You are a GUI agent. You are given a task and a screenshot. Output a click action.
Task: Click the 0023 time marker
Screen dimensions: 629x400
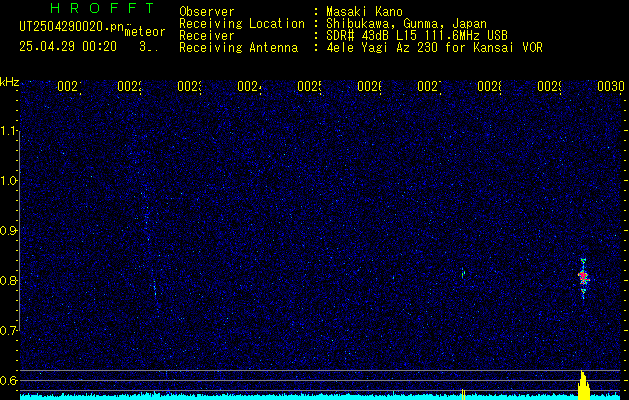click(x=189, y=86)
